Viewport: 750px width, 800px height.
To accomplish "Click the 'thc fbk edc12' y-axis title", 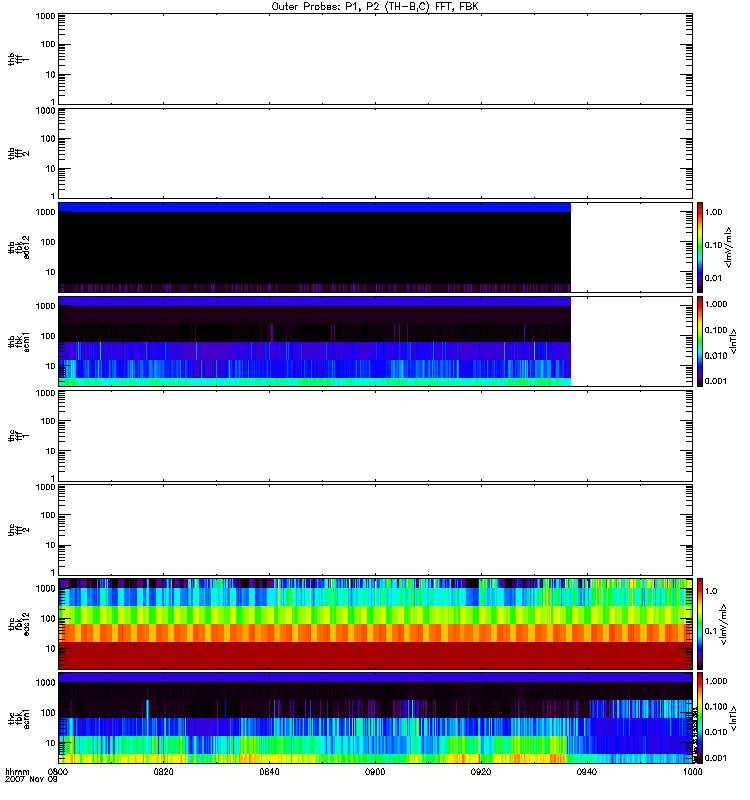I will click(19, 624).
